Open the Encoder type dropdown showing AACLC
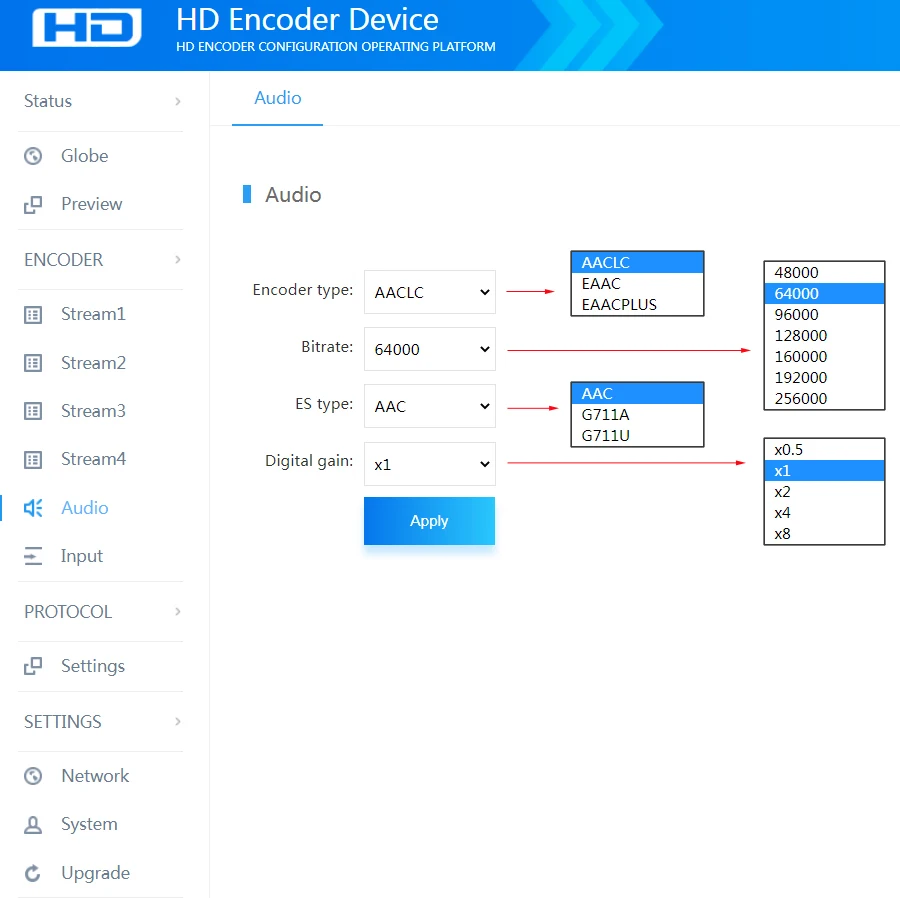900x898 pixels. (430, 292)
